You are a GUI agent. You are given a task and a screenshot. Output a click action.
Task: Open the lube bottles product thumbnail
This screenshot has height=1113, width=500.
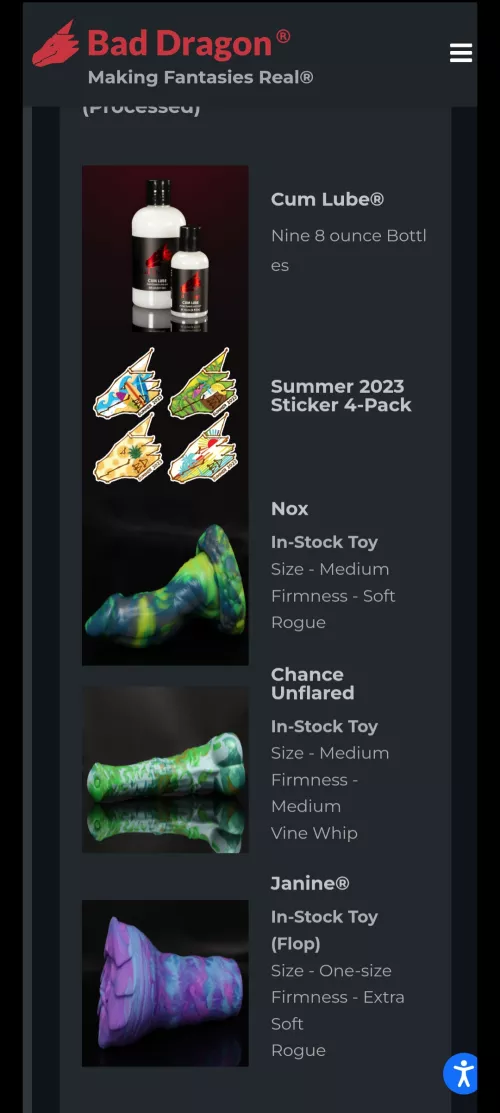[165, 249]
